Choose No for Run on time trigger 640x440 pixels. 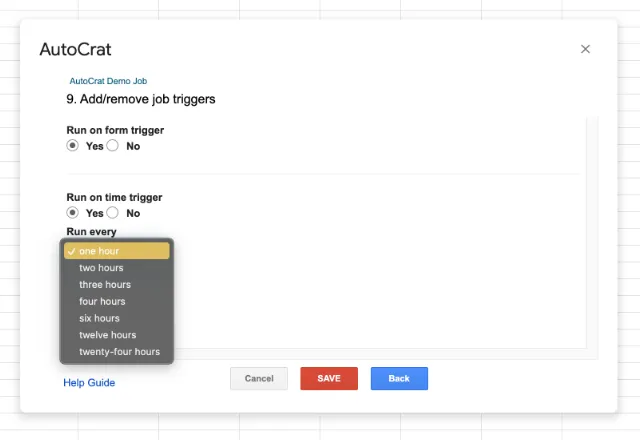(113, 213)
